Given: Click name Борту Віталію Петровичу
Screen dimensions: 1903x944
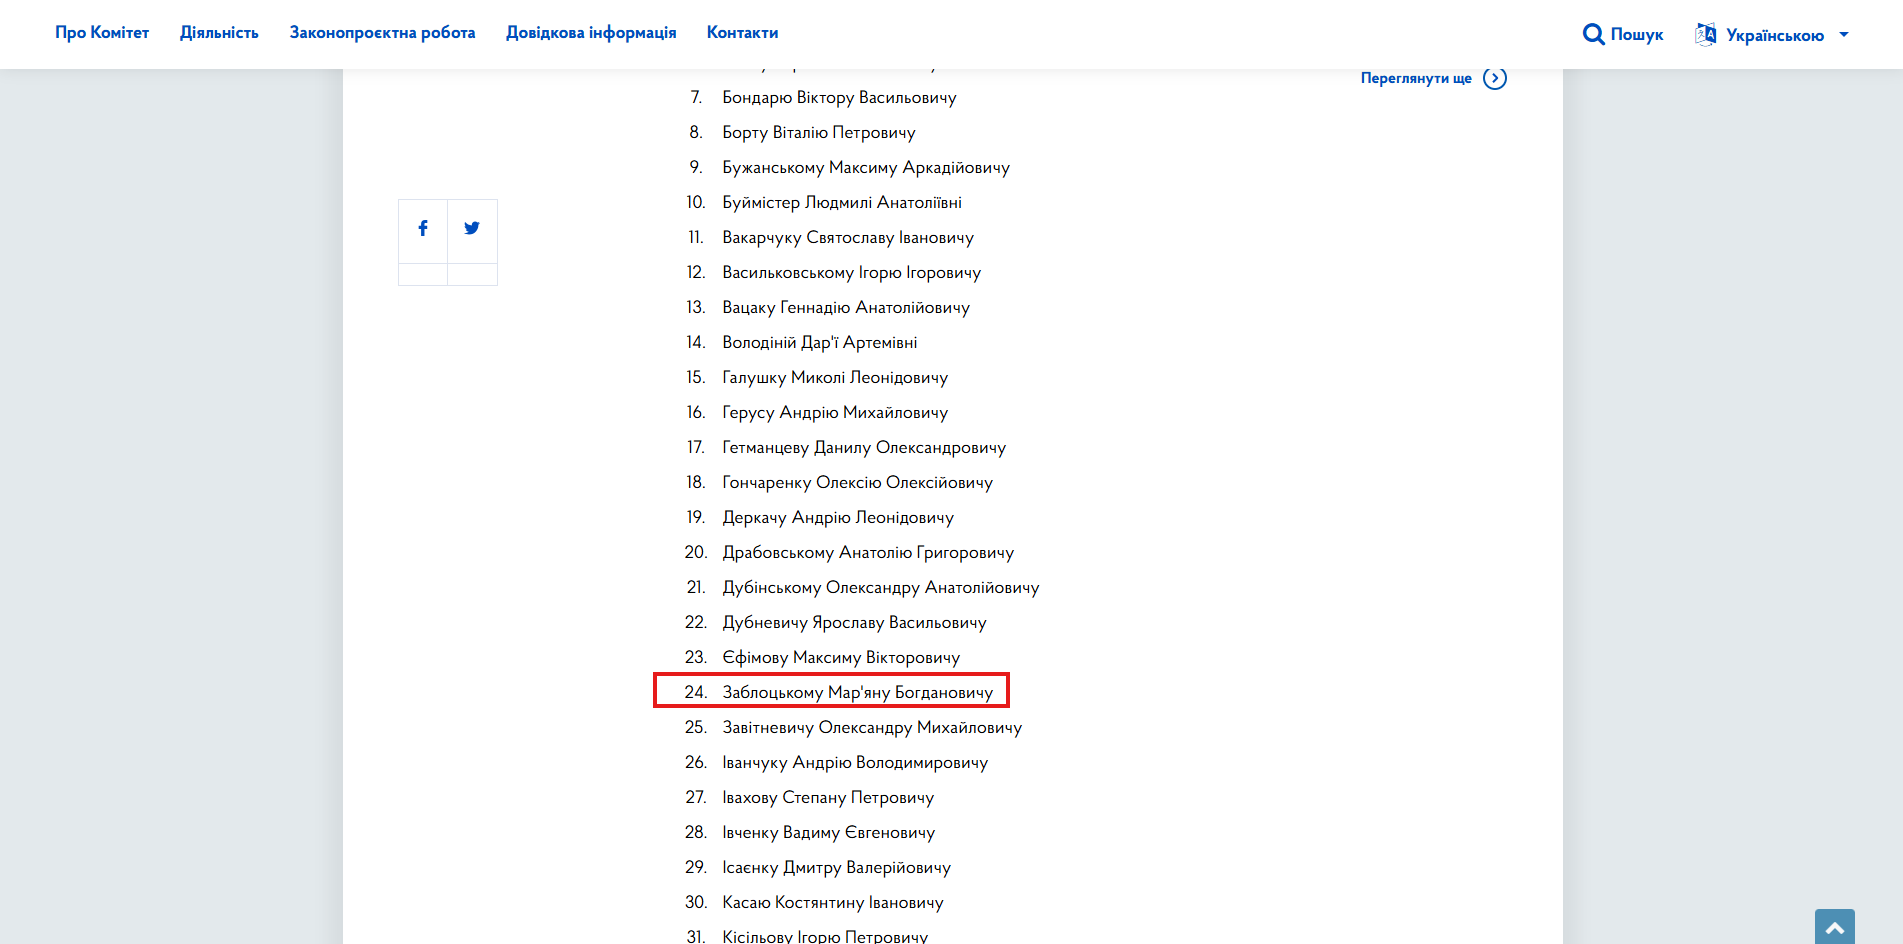Looking at the screenshot, I should (819, 133).
